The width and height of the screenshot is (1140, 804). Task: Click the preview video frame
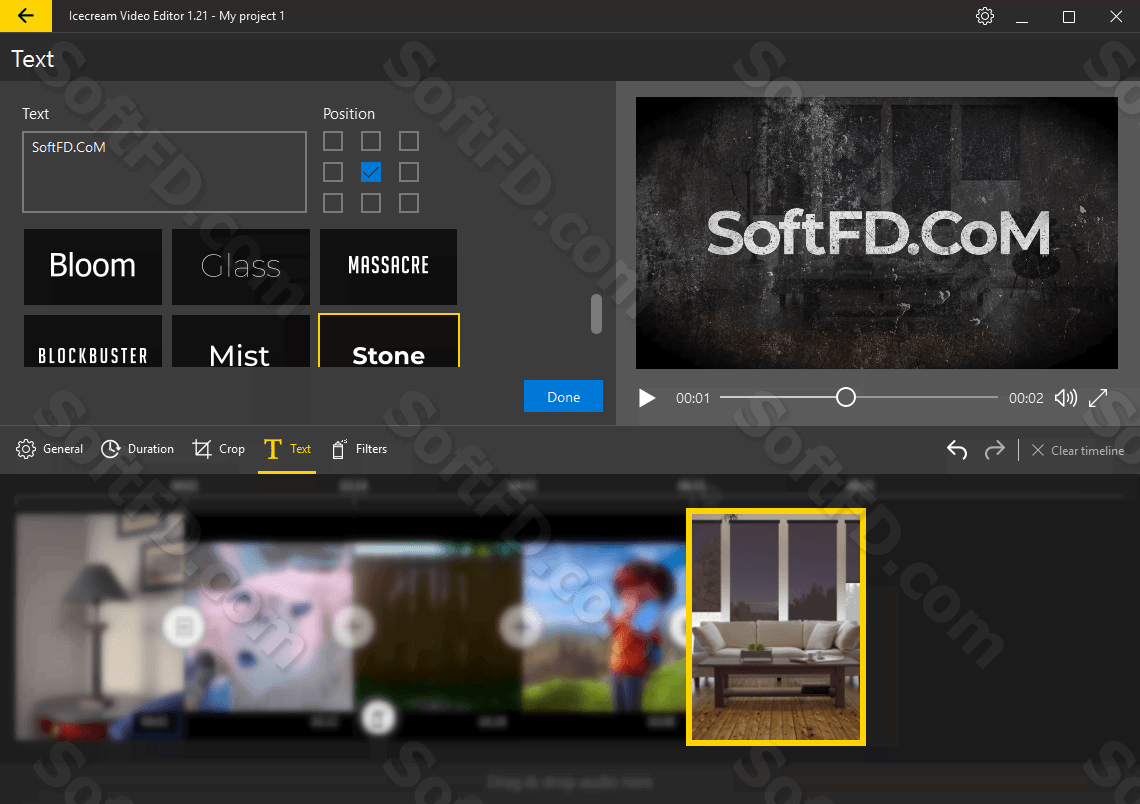tap(877, 233)
